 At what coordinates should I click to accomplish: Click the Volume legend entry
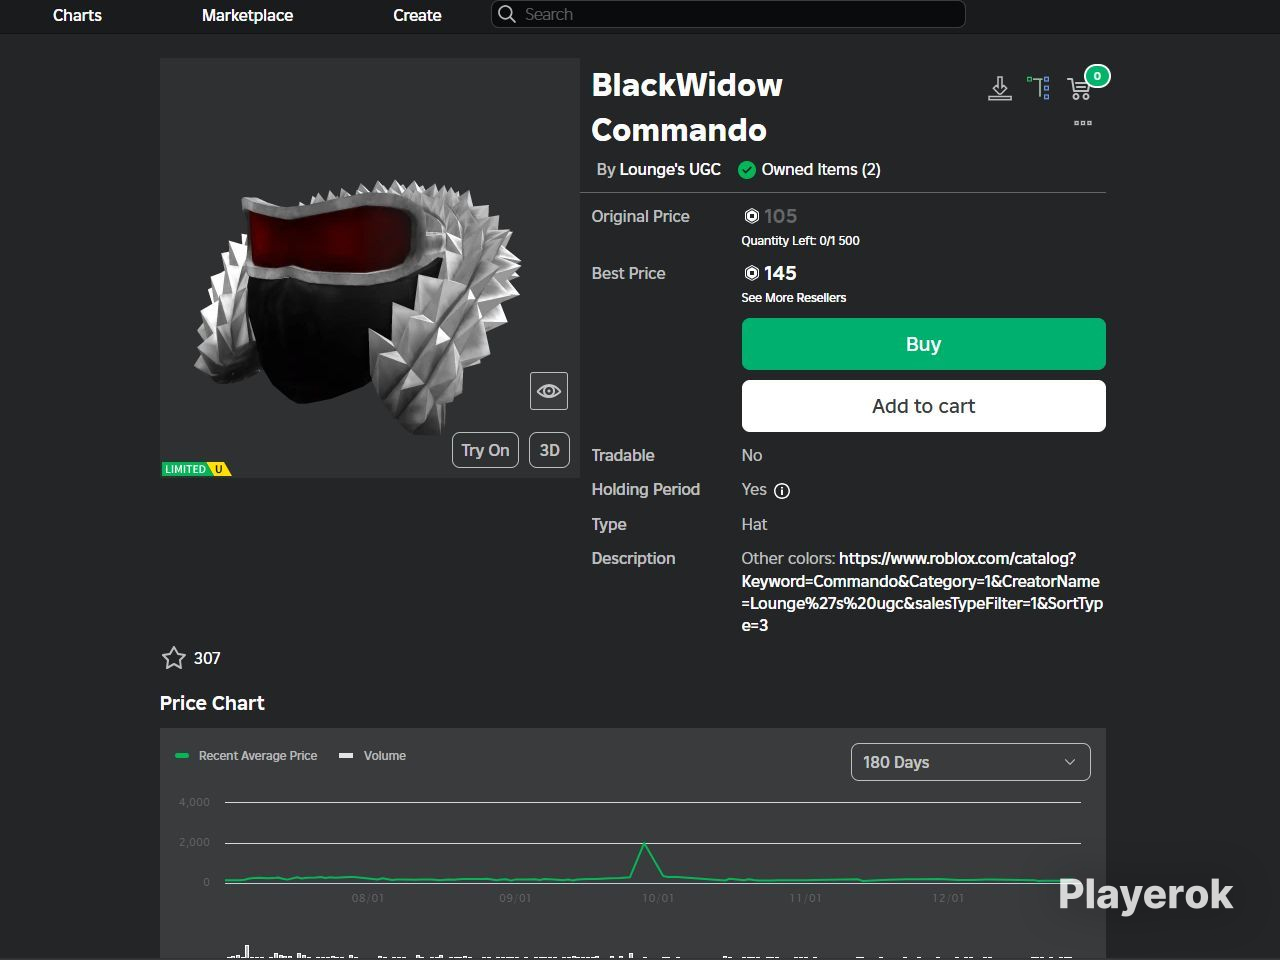pyautogui.click(x=373, y=756)
